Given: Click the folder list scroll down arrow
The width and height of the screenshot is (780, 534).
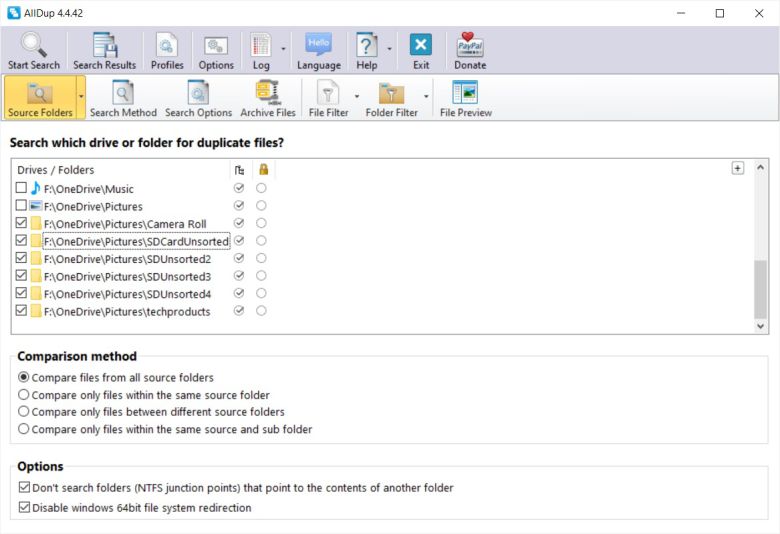Looking at the screenshot, I should (760, 326).
